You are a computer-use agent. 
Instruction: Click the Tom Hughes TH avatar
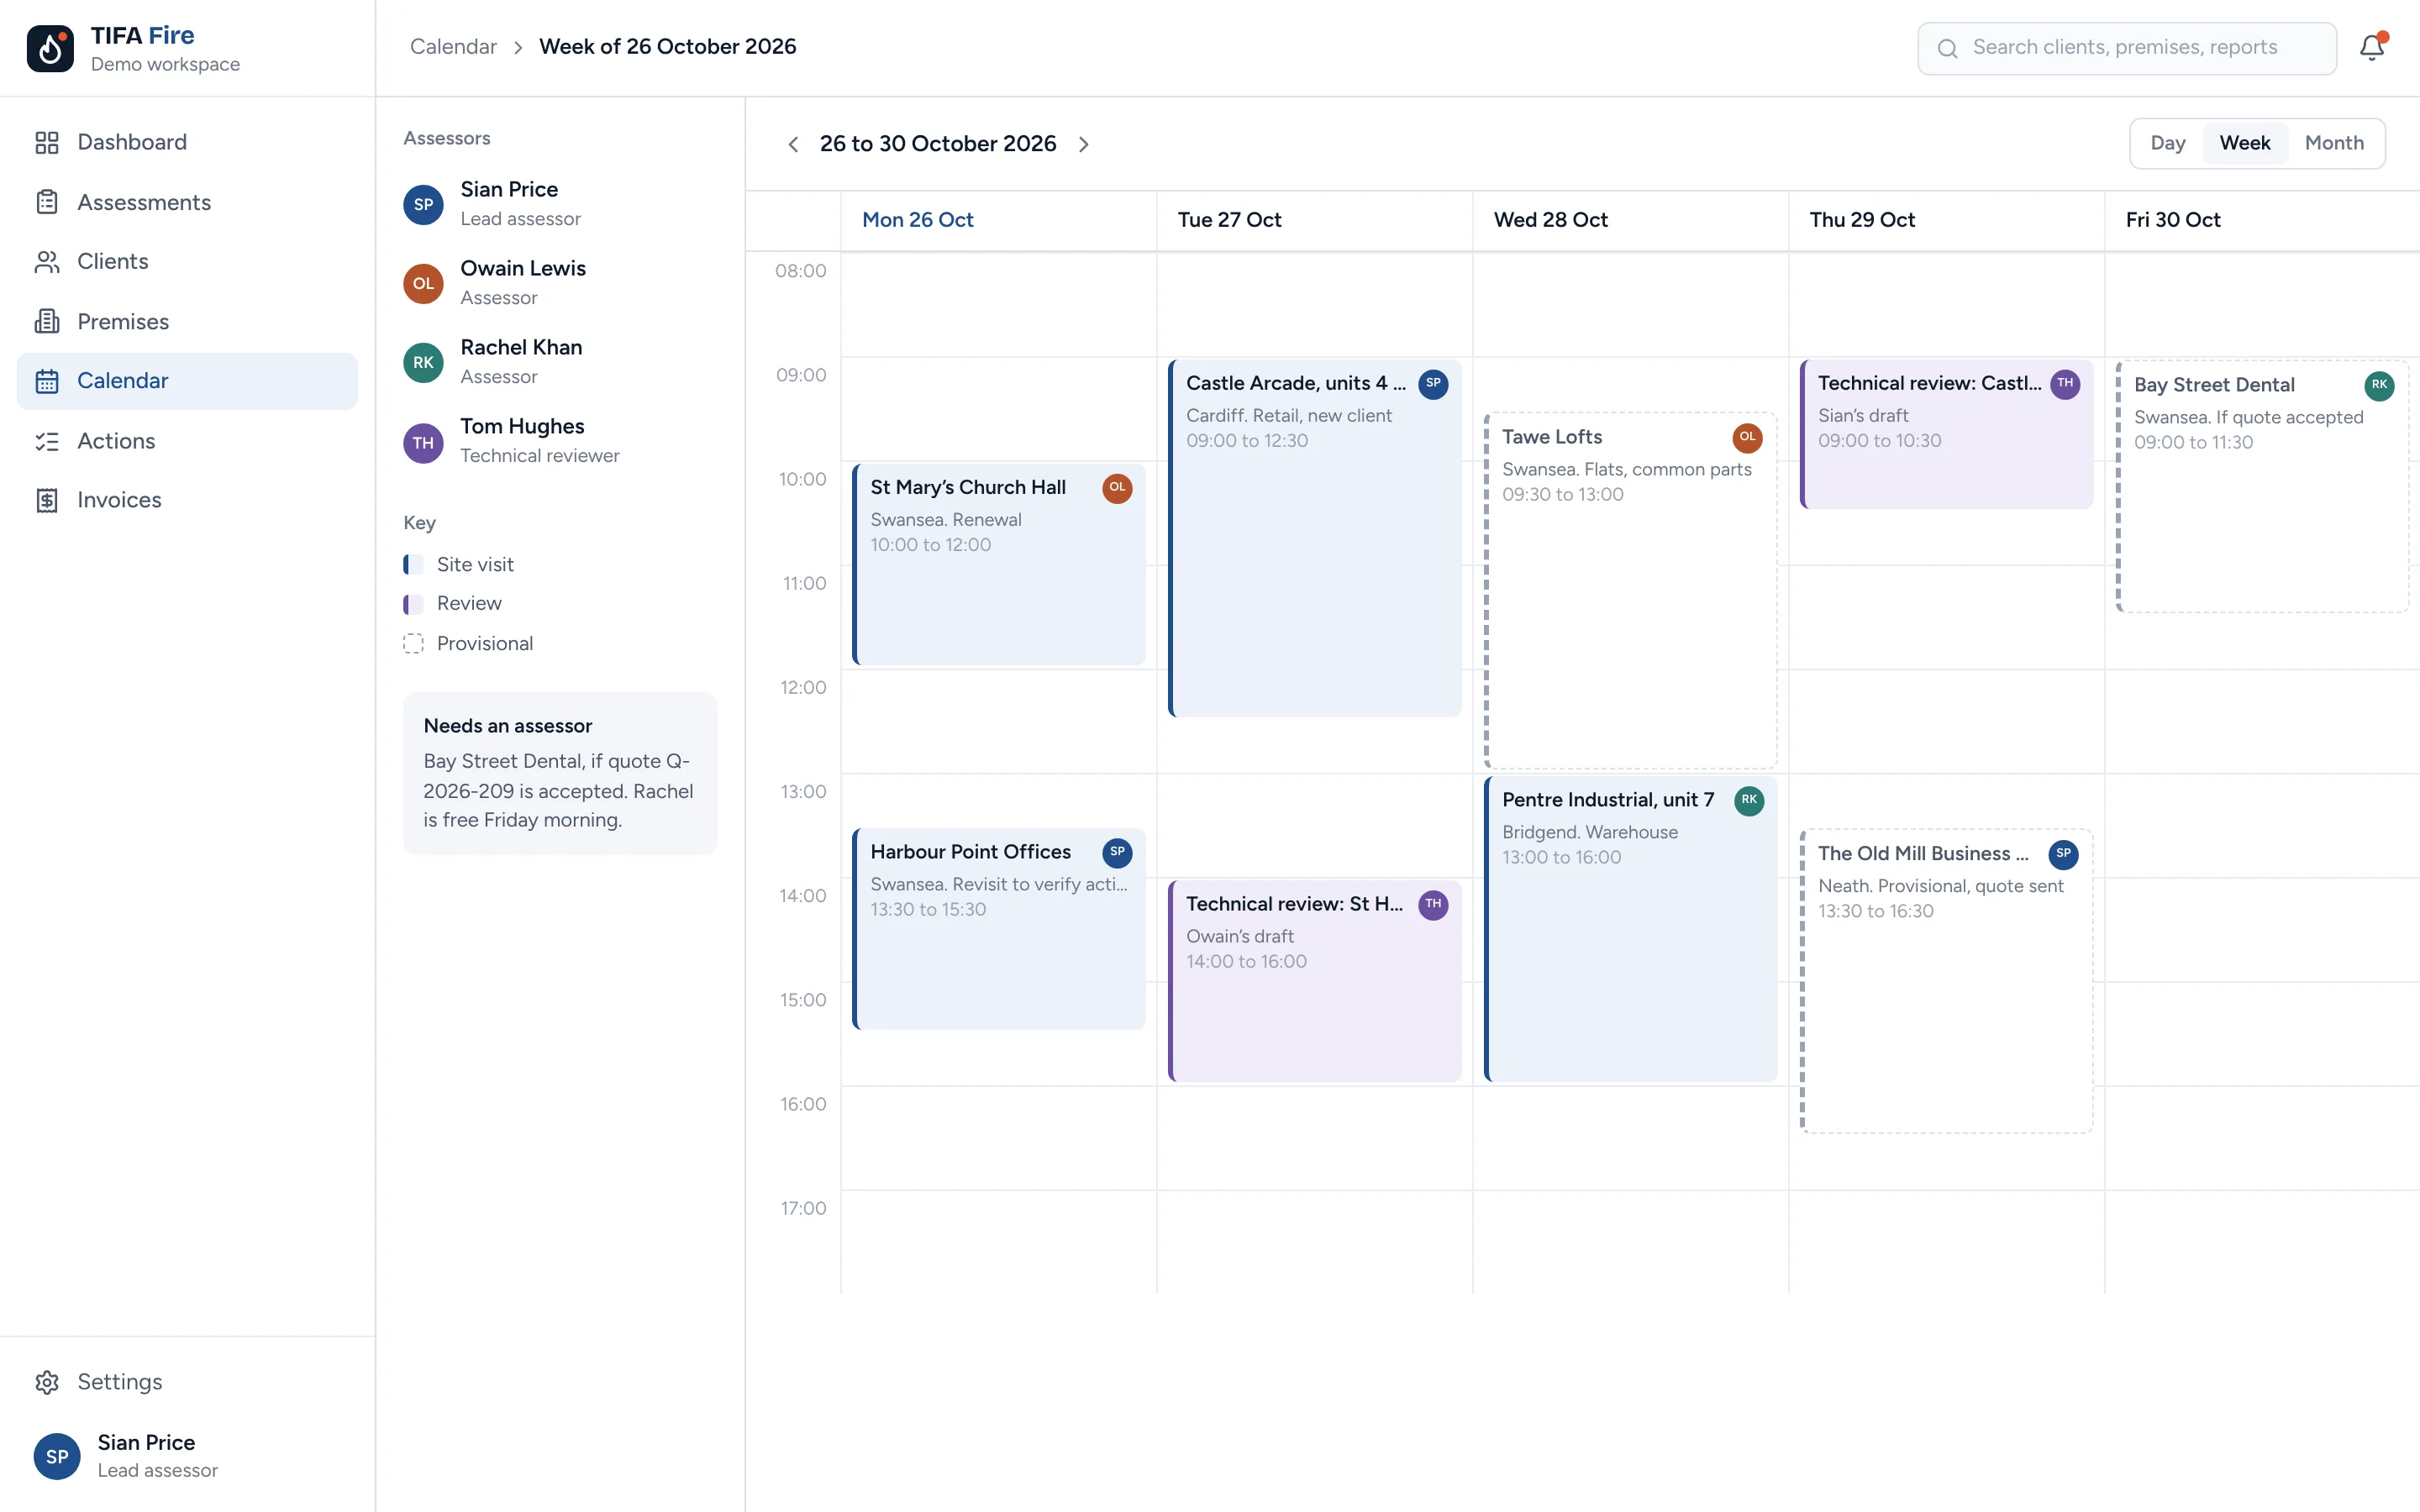(423, 442)
